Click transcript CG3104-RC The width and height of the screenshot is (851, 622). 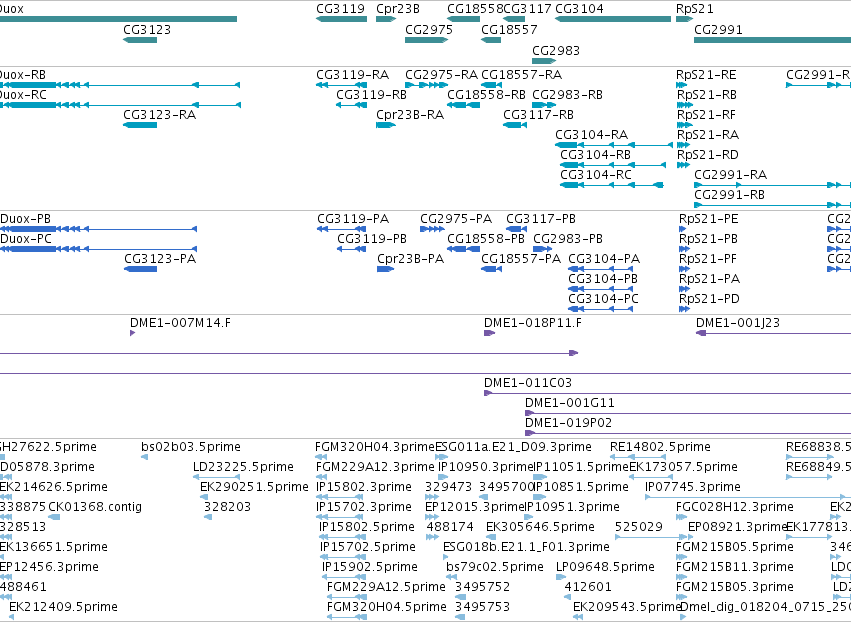(596, 175)
